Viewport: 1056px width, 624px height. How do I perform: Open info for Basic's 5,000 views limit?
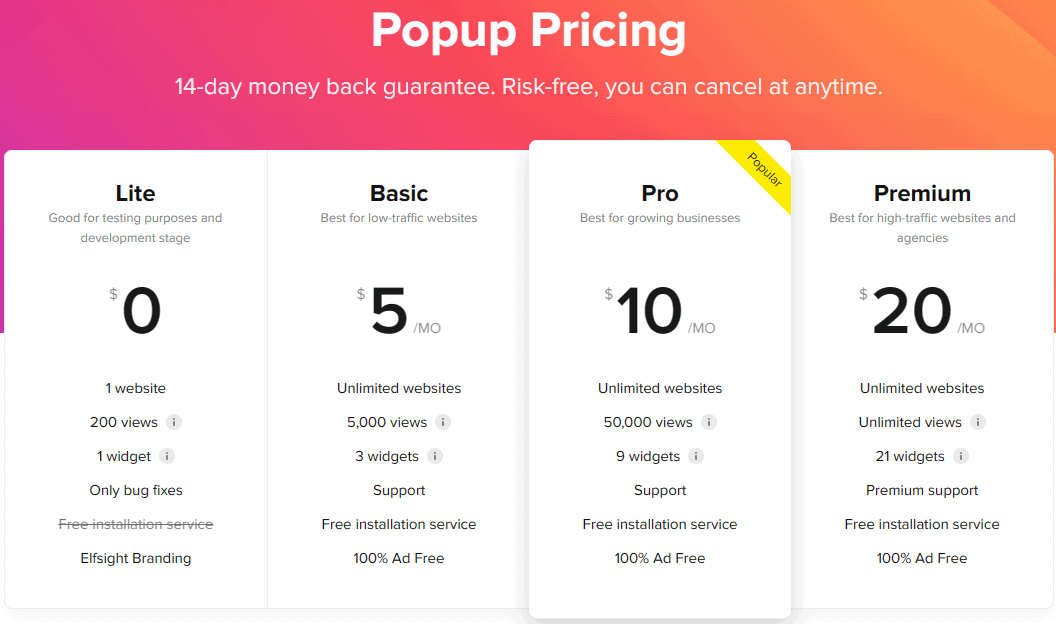click(x=445, y=422)
